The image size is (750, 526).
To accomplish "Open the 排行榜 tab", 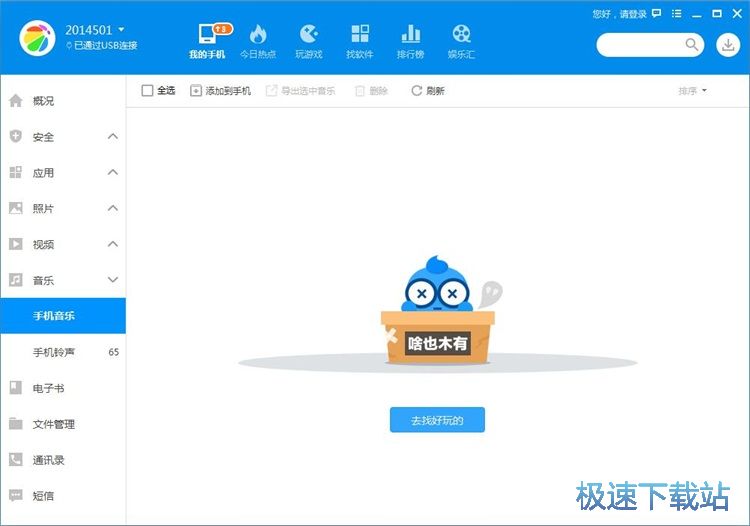I will tap(410, 42).
